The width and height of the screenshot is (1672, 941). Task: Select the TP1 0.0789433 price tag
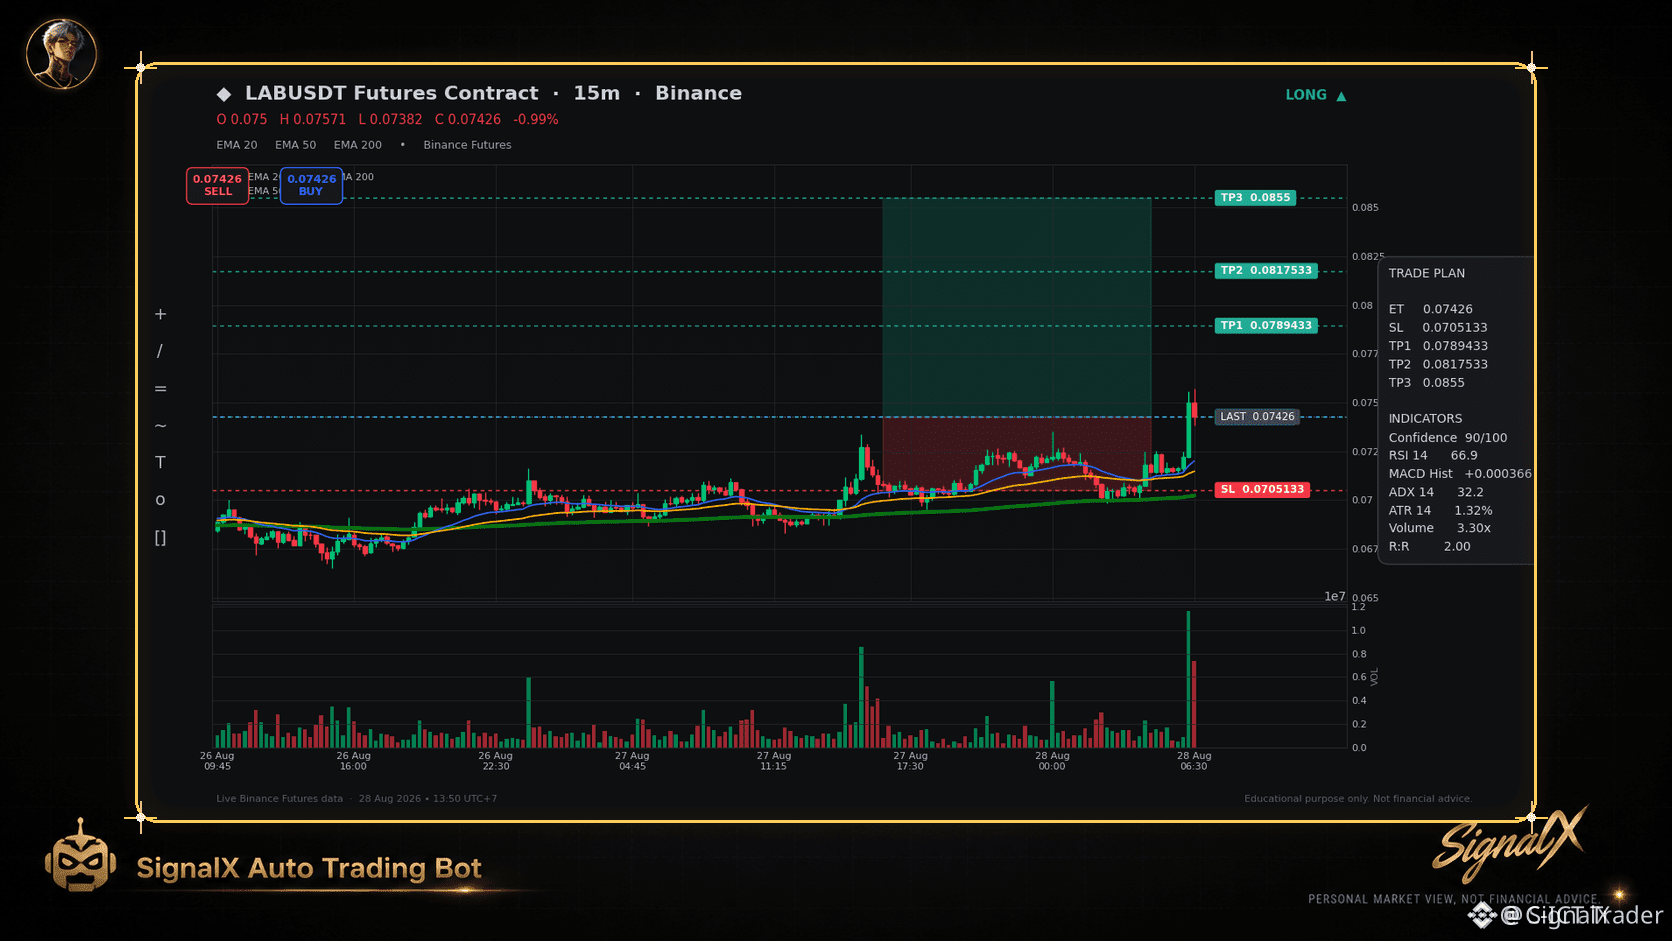click(1266, 326)
